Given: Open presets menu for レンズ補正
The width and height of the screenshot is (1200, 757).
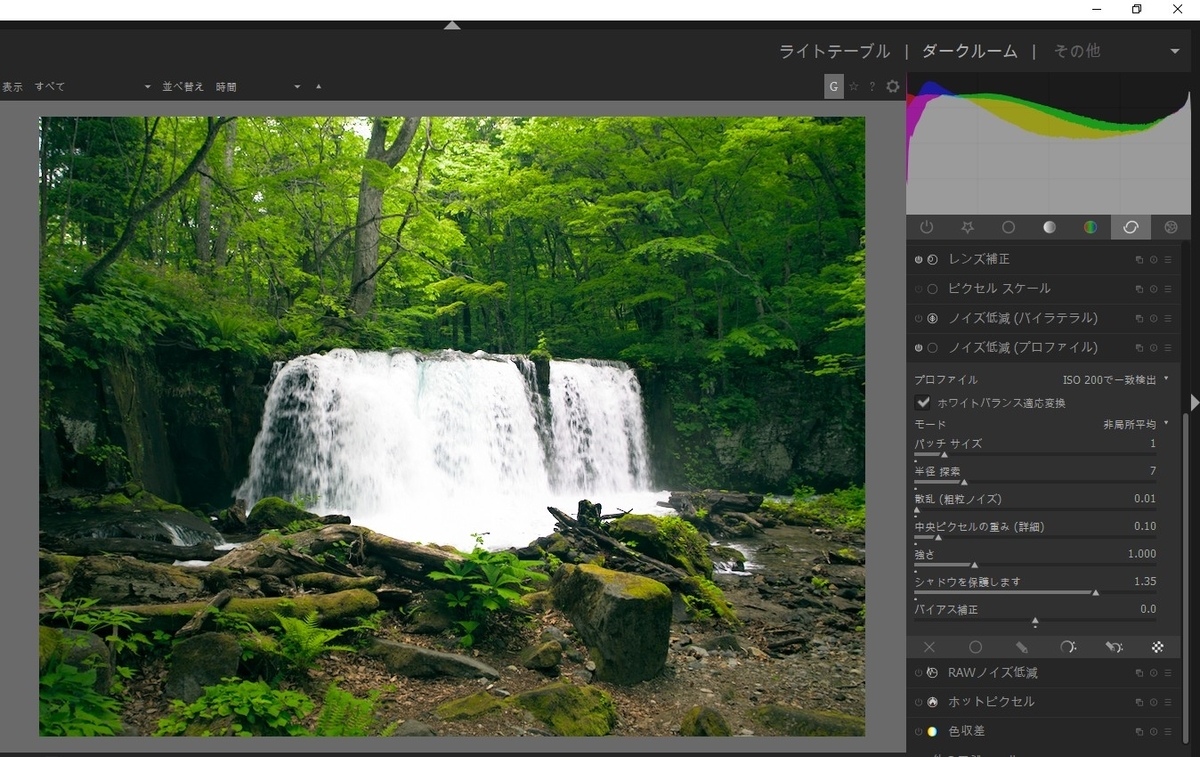Looking at the screenshot, I should tap(1167, 260).
